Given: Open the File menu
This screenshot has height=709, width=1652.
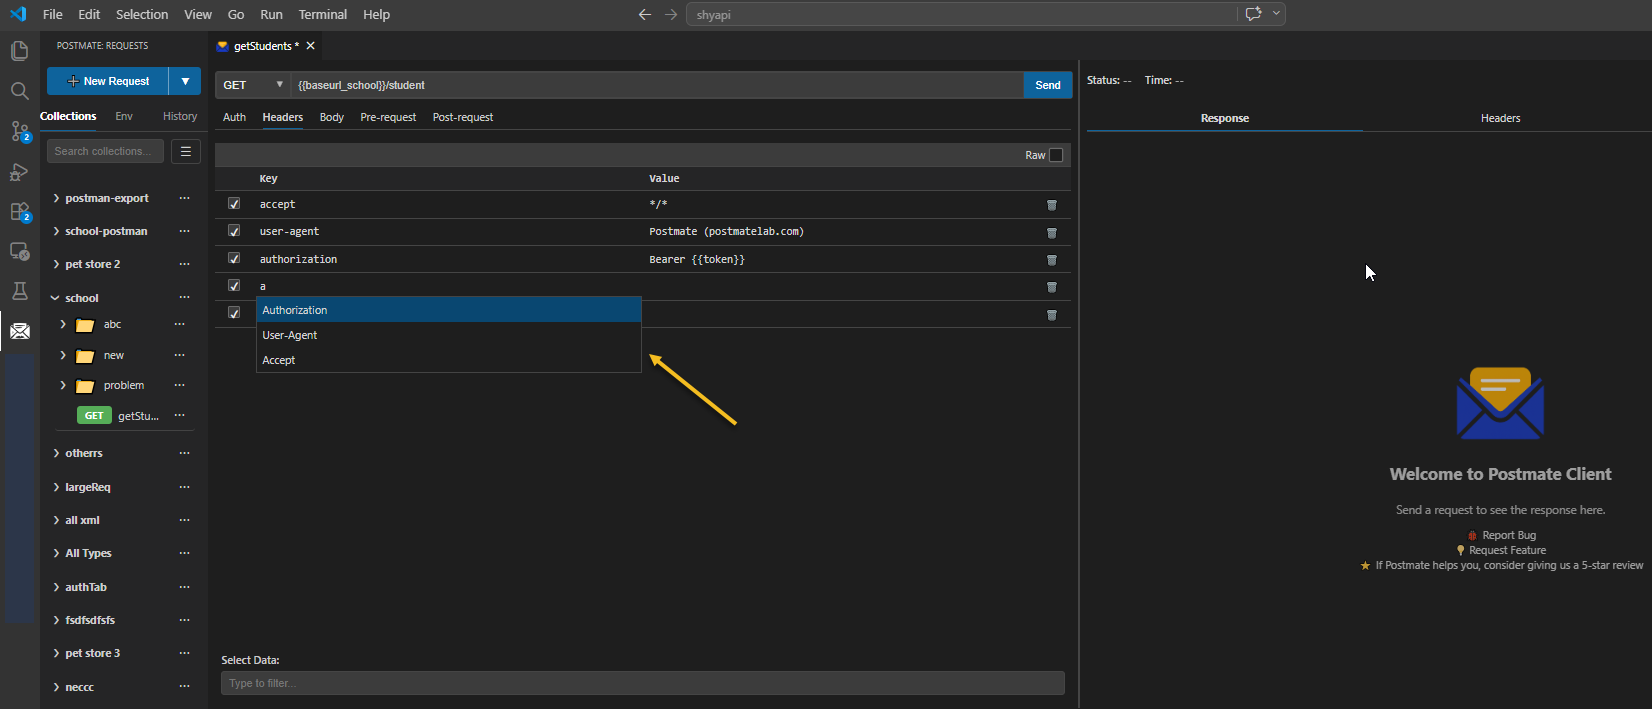Looking at the screenshot, I should point(53,14).
